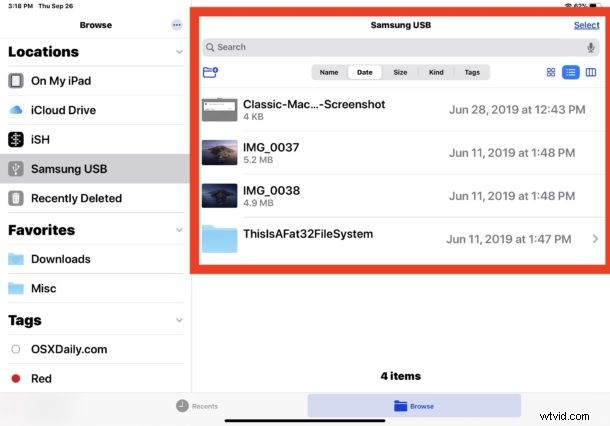Switch to column view
This screenshot has height=426, width=610.
(x=591, y=72)
